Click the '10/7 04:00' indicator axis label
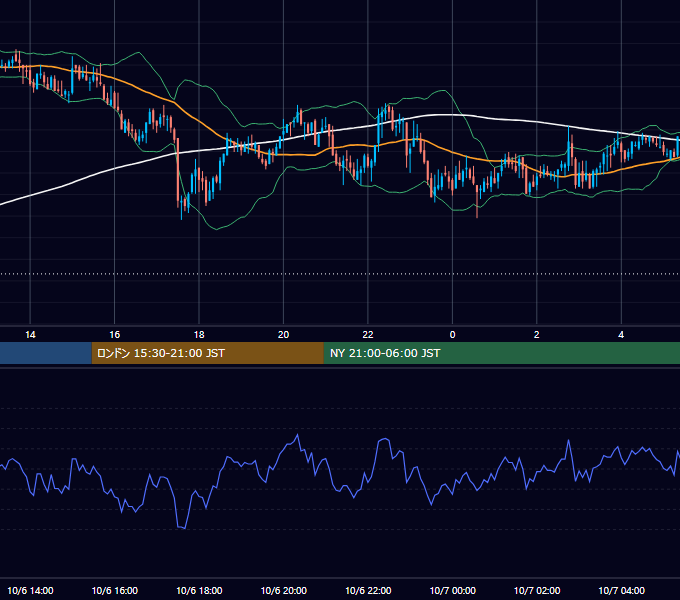The image size is (680, 600). (x=621, y=590)
